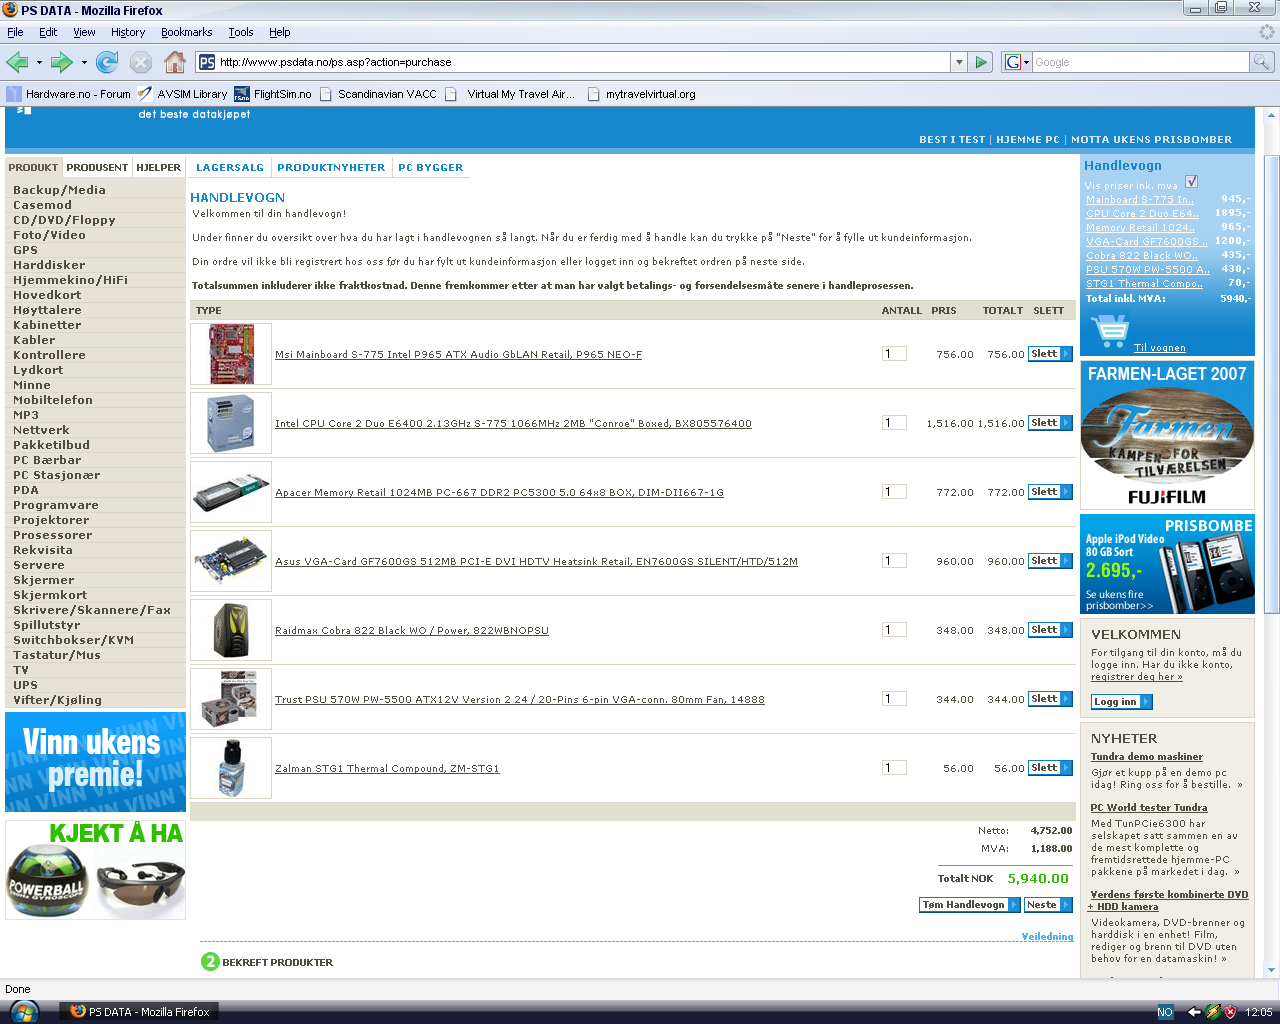Click the green Go button beside the address bar
This screenshot has height=1024, width=1280.
click(981, 62)
